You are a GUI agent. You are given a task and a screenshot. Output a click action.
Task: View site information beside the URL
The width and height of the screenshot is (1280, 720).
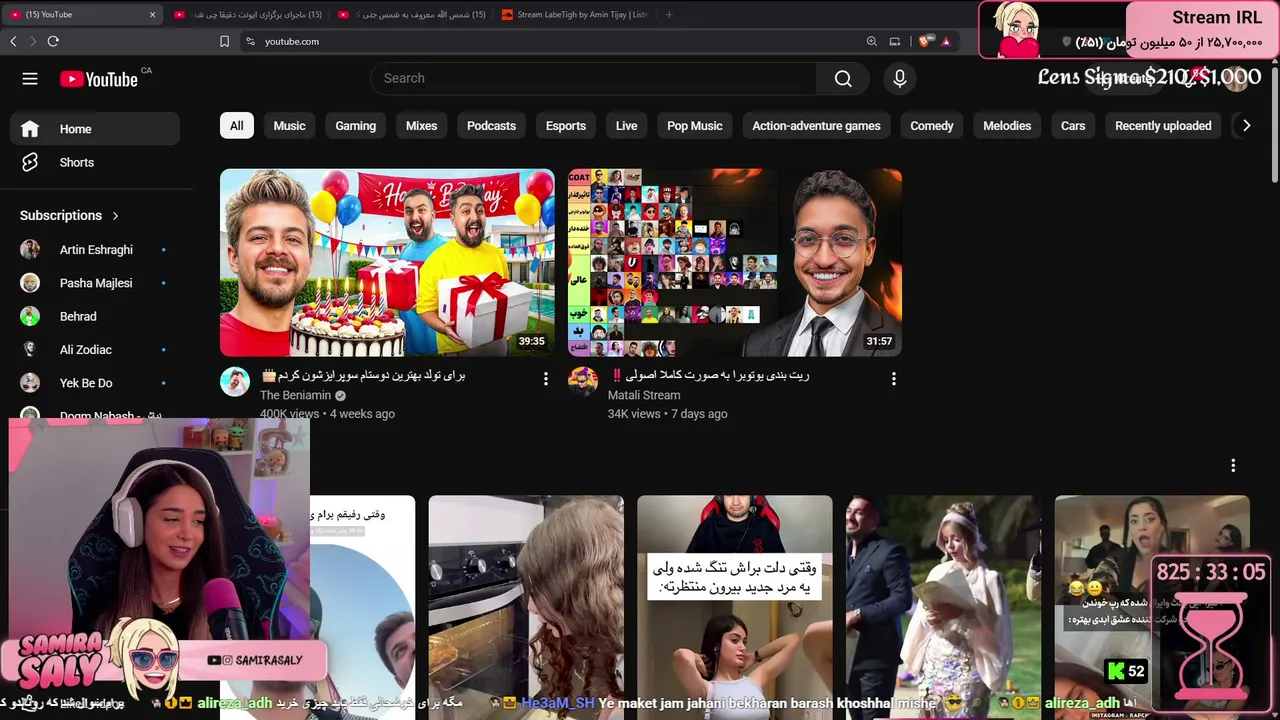click(250, 41)
